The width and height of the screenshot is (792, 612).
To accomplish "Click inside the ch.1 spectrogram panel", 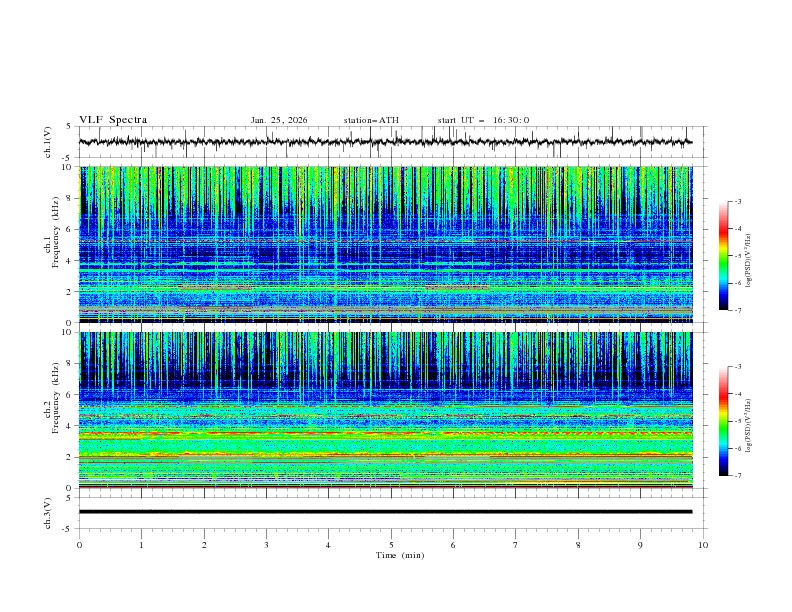I will pyautogui.click(x=386, y=244).
